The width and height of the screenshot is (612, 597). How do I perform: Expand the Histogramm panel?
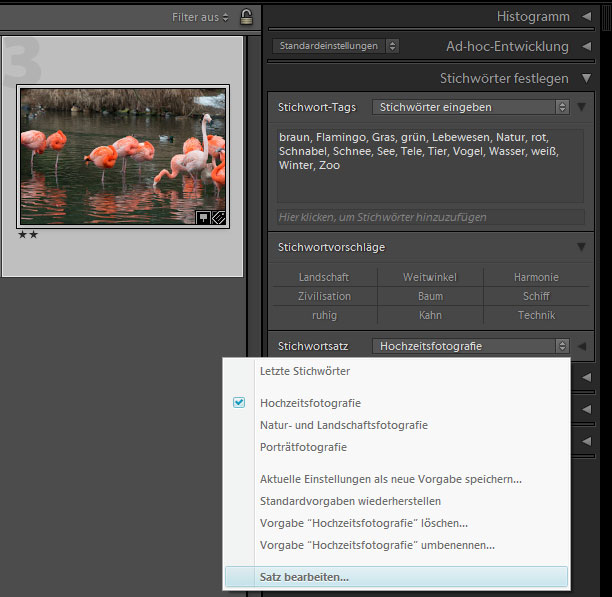pyautogui.click(x=586, y=16)
